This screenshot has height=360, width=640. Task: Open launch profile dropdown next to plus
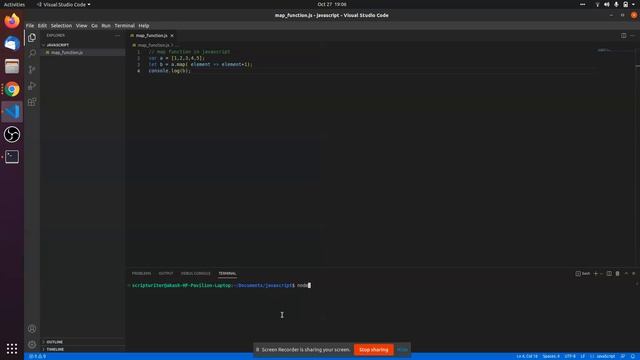pos(601,273)
